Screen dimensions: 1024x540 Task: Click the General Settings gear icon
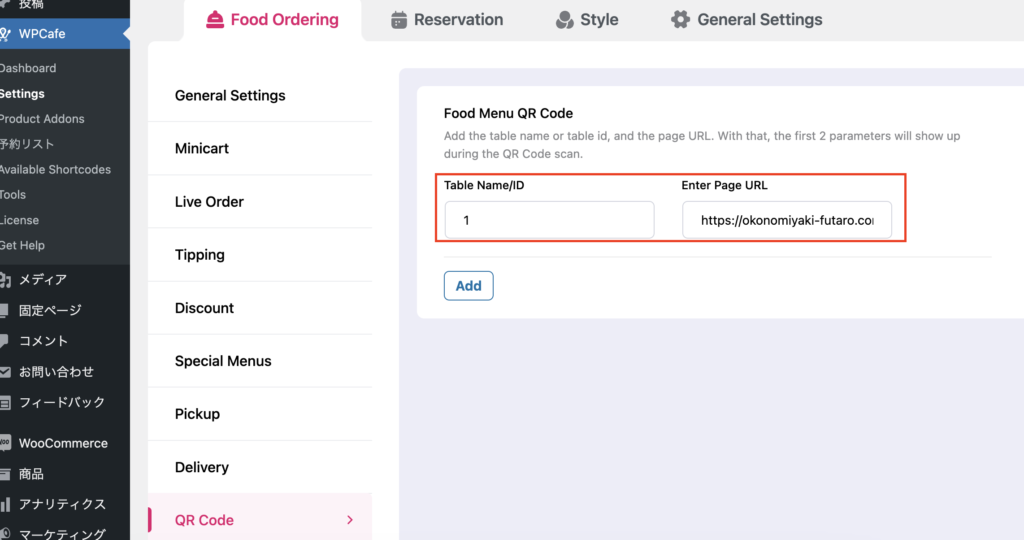point(681,19)
